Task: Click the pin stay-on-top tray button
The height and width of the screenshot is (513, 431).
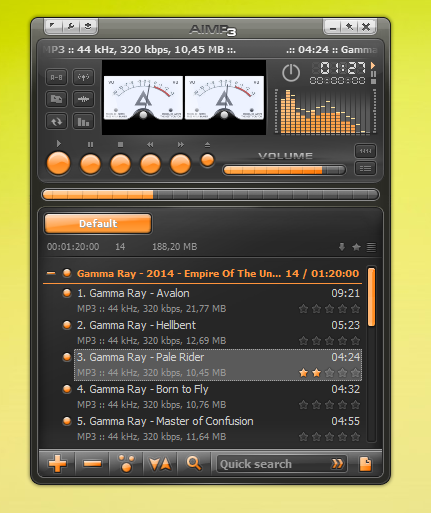Action: click(349, 27)
